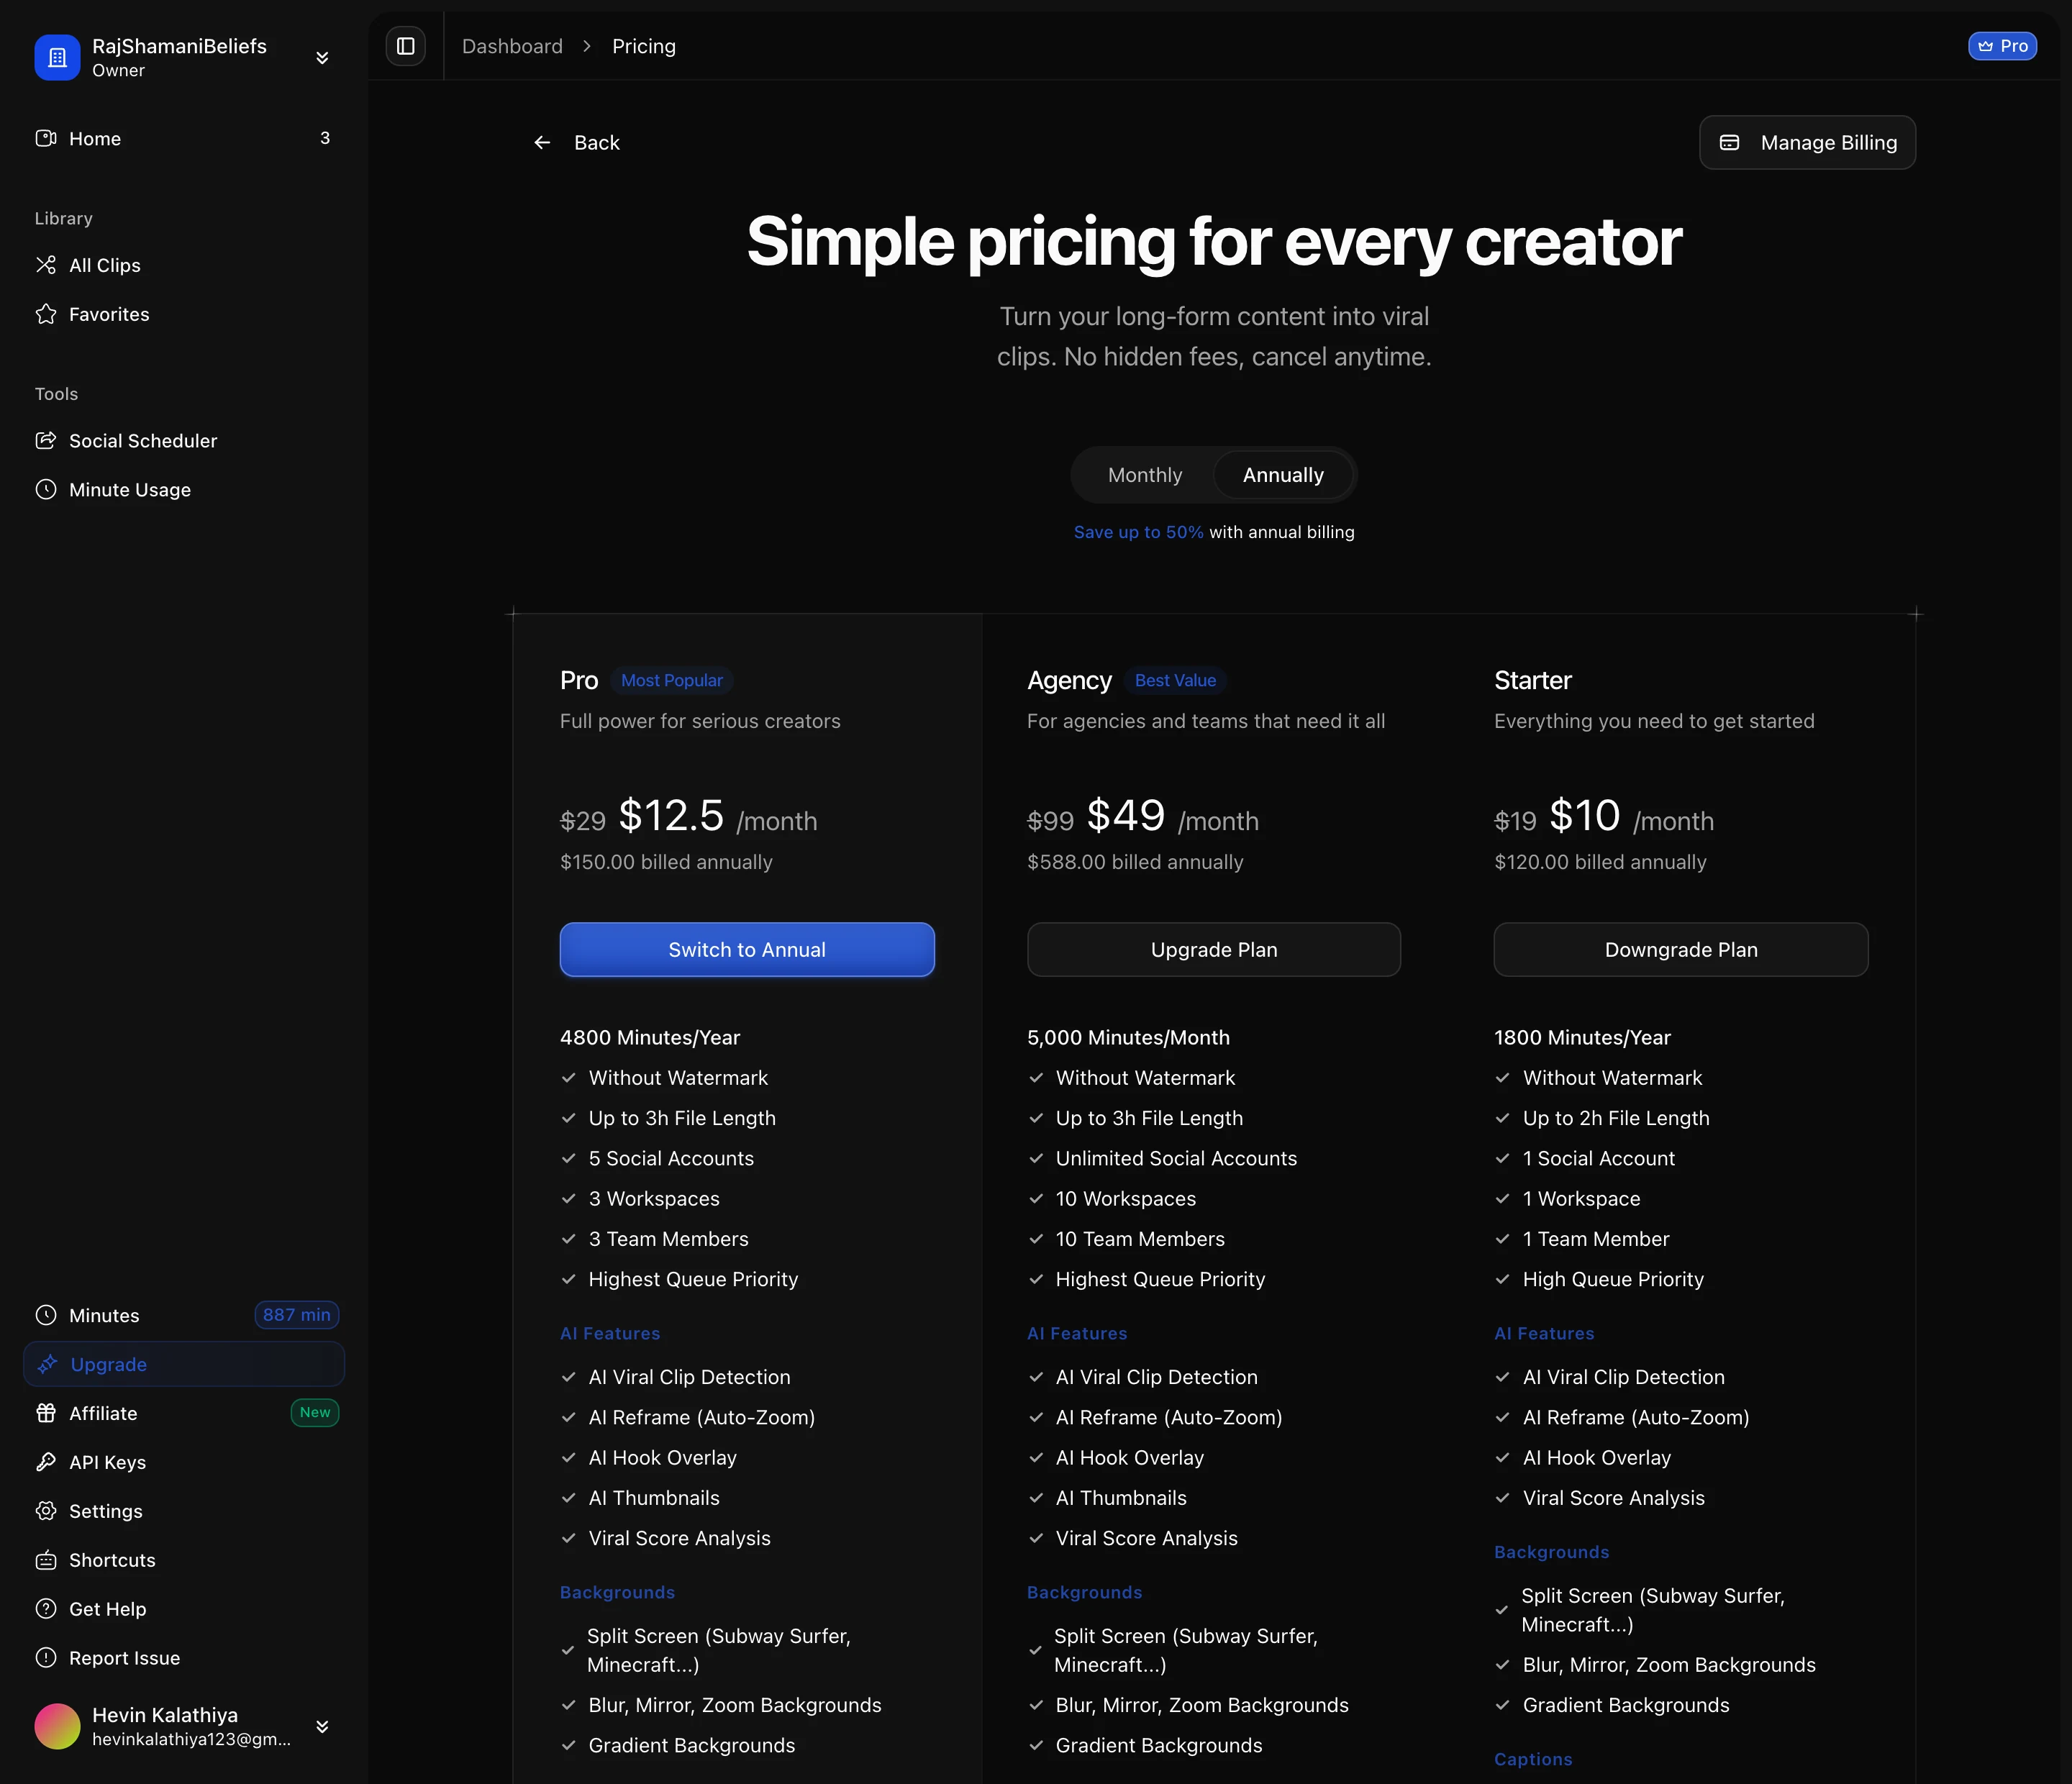Click 4800 Minutes/Year text
This screenshot has width=2072, height=1784.
tap(650, 1037)
